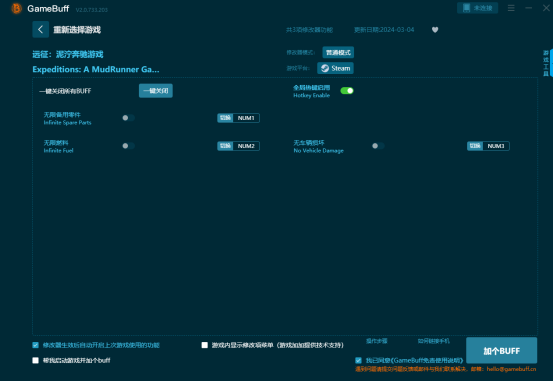Viewport: 553px width, 382px height.
Task: Open the game tools side tab
Action: [x=546, y=63]
